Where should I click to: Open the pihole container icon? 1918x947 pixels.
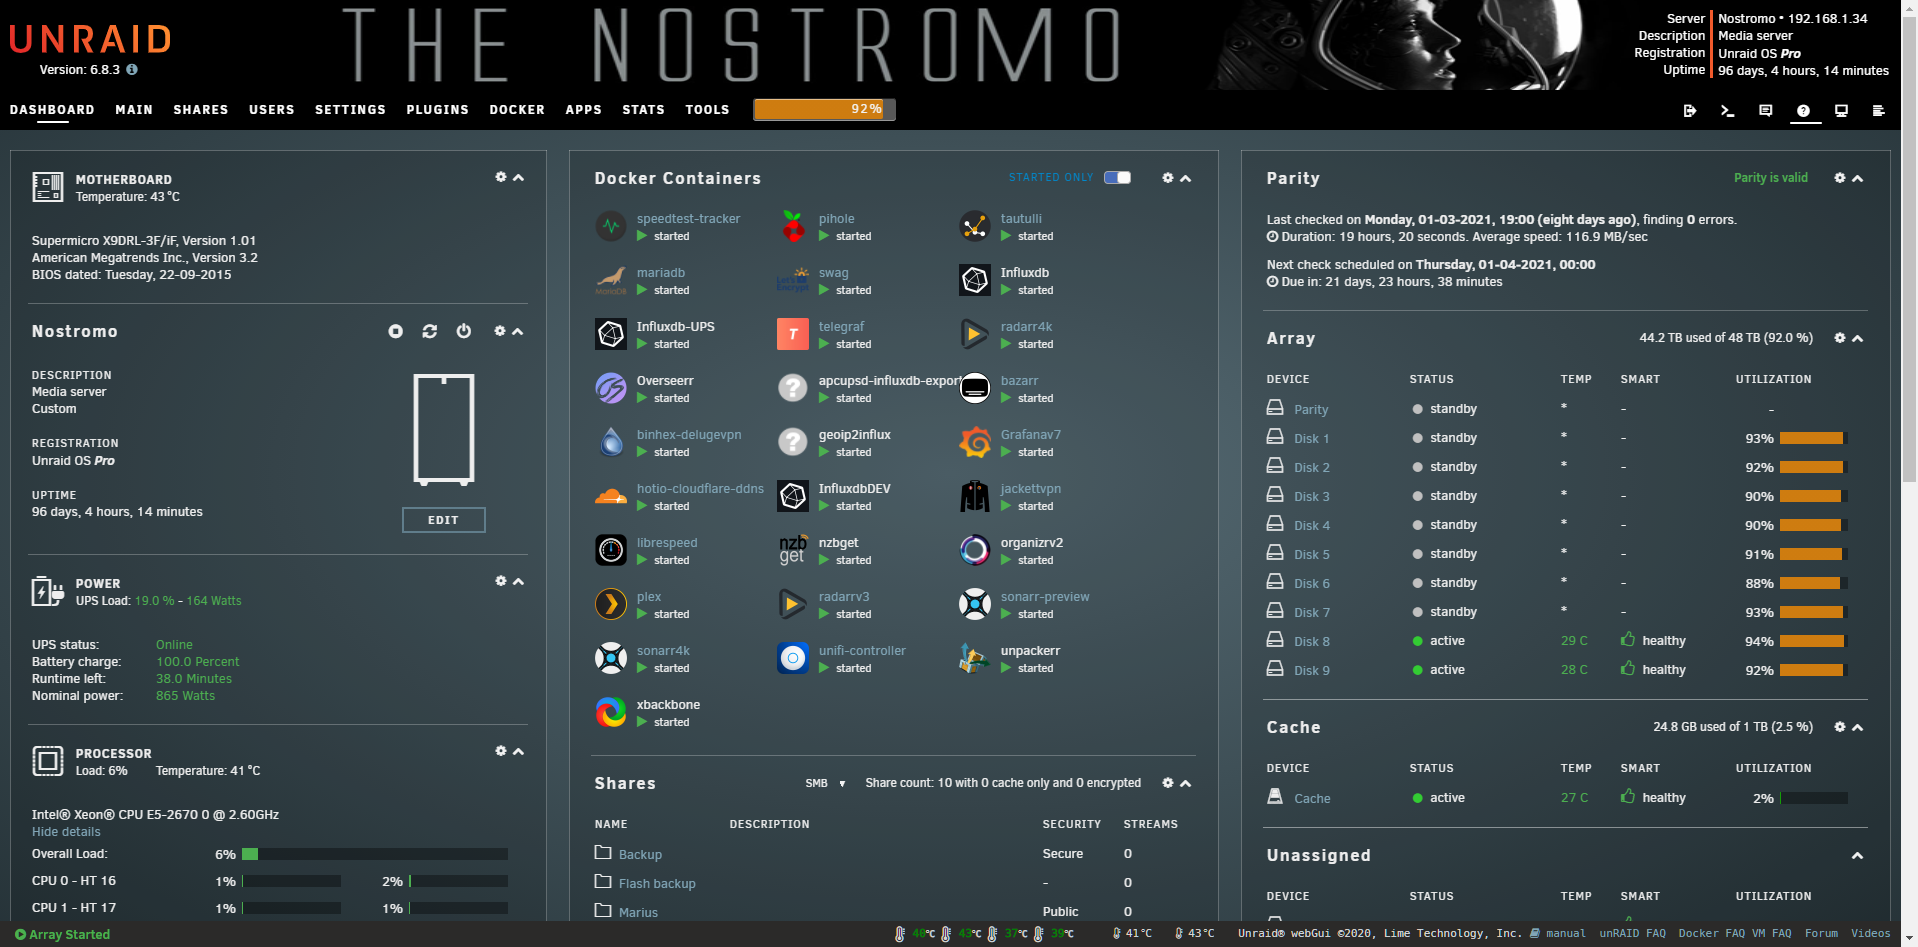tap(793, 226)
